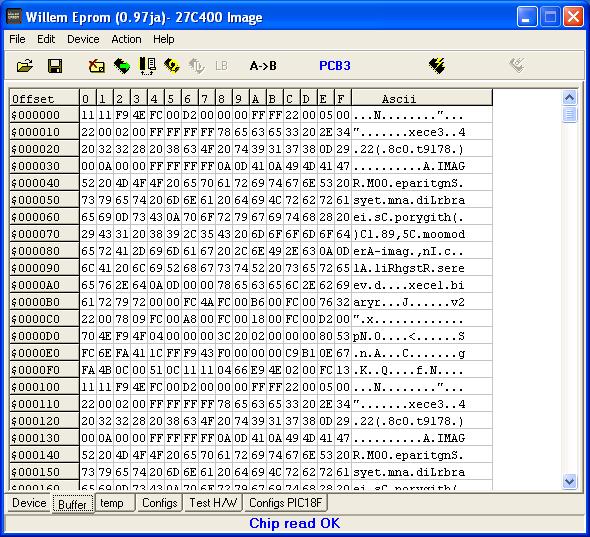Save buffer using the floppy disk icon
Image resolution: width=590 pixels, height=537 pixels.
click(55, 66)
